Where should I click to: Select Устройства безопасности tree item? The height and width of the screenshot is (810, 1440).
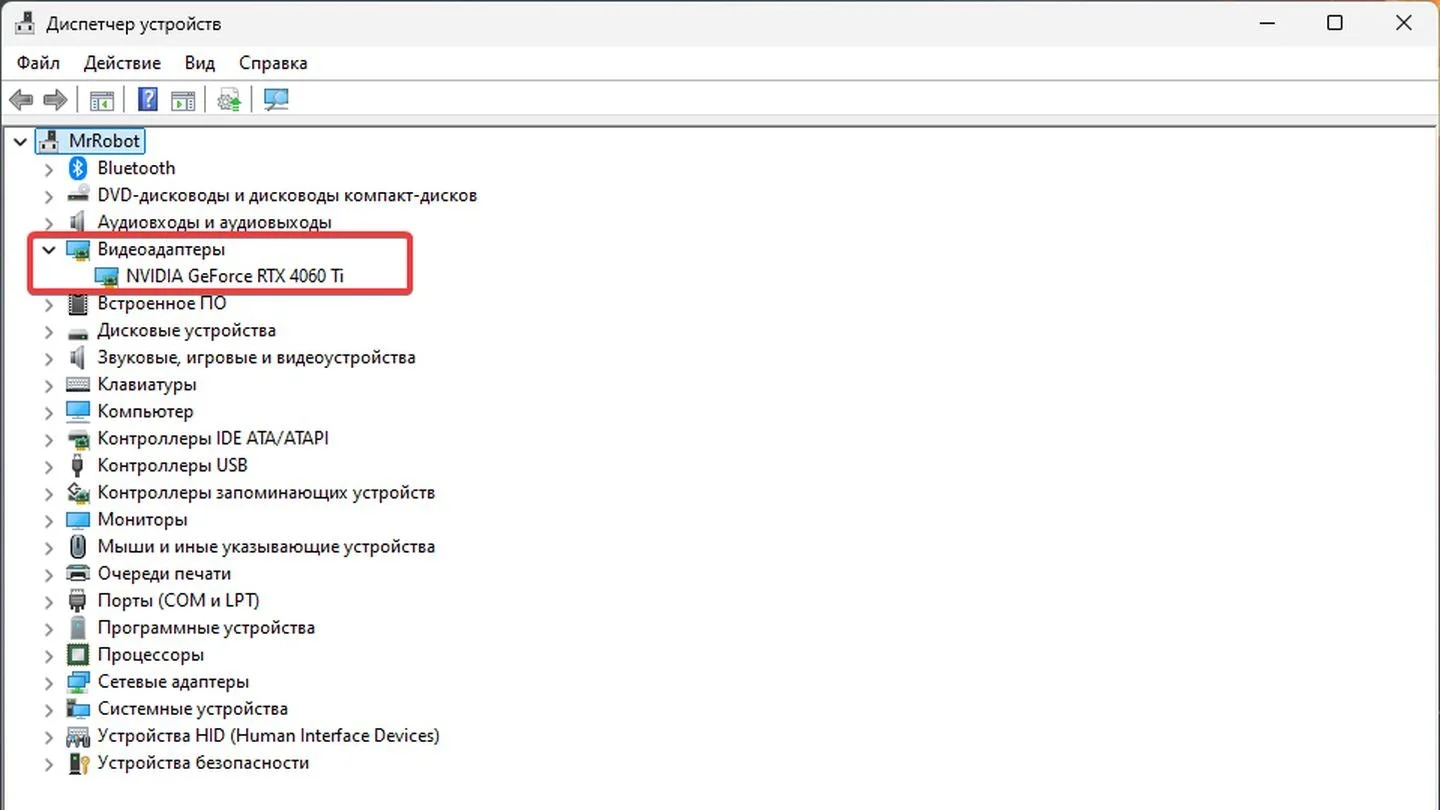click(x=203, y=763)
